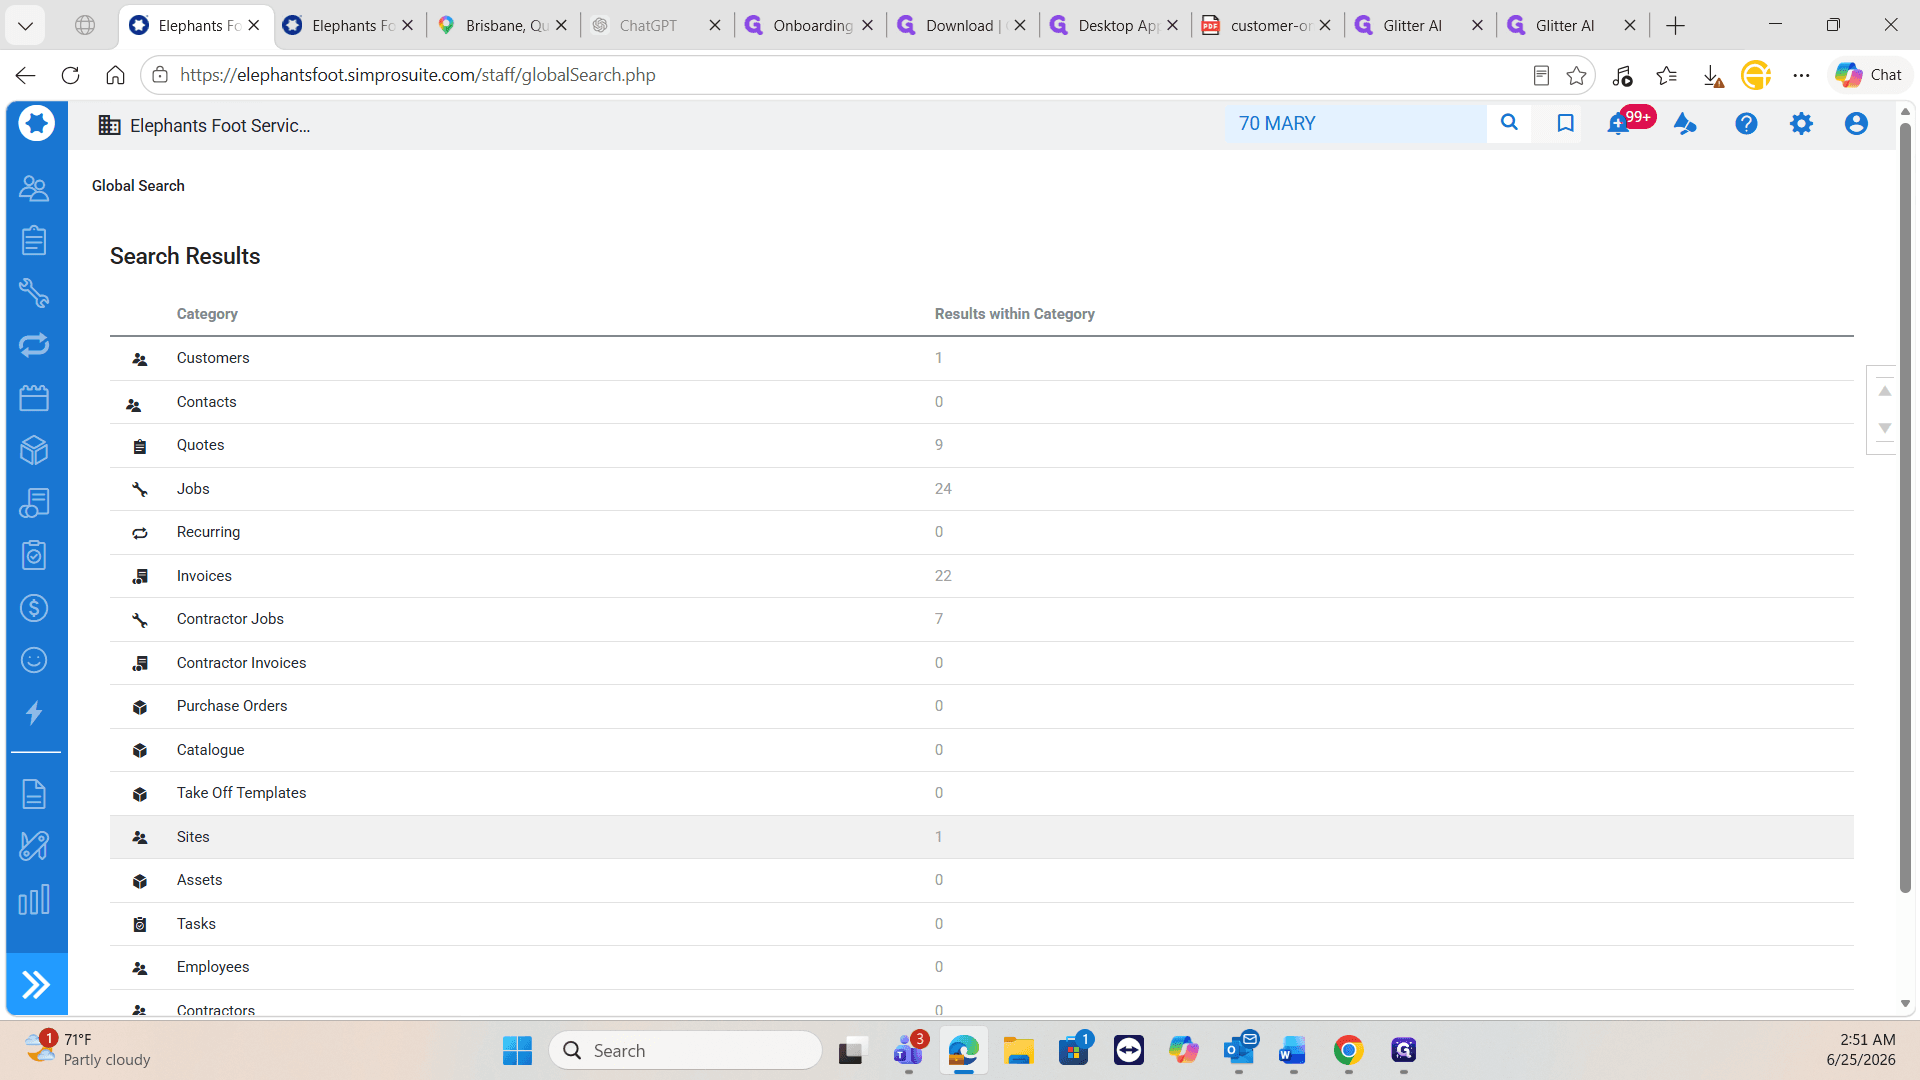Click page up arrow on right panel
The height and width of the screenshot is (1080, 1920).
(x=1884, y=391)
